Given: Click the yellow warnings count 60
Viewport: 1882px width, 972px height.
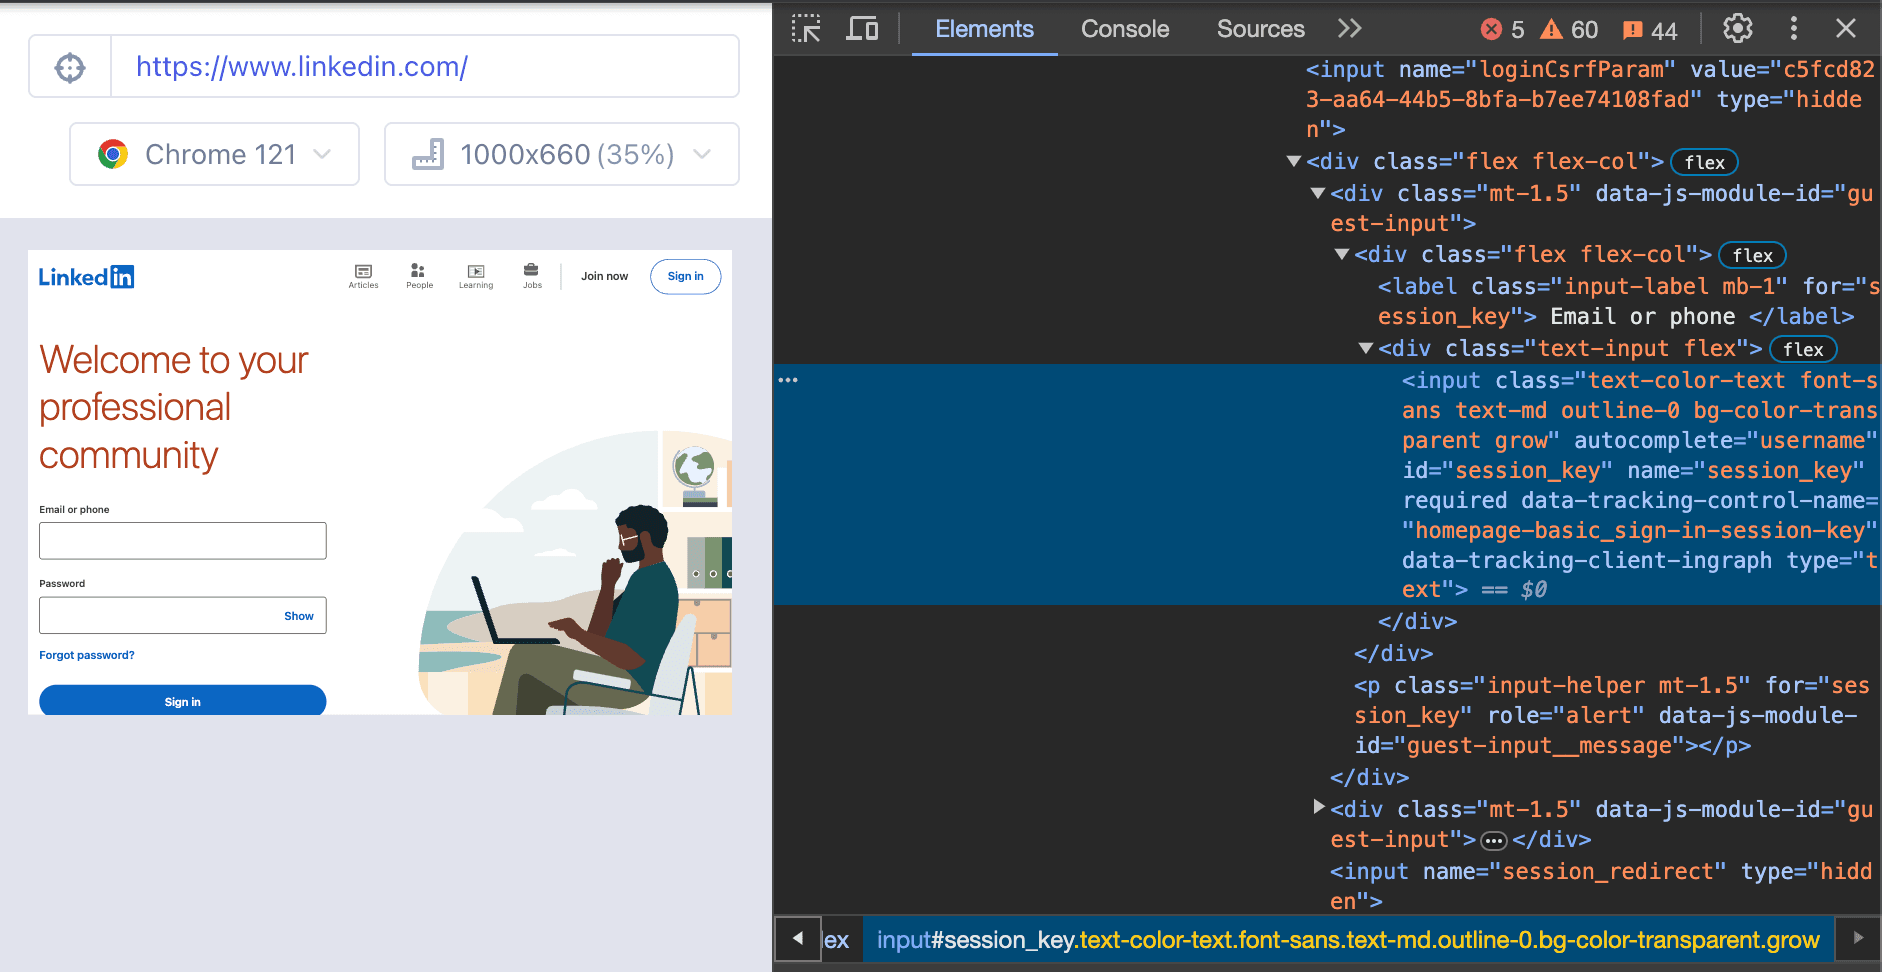Looking at the screenshot, I should tap(1570, 30).
